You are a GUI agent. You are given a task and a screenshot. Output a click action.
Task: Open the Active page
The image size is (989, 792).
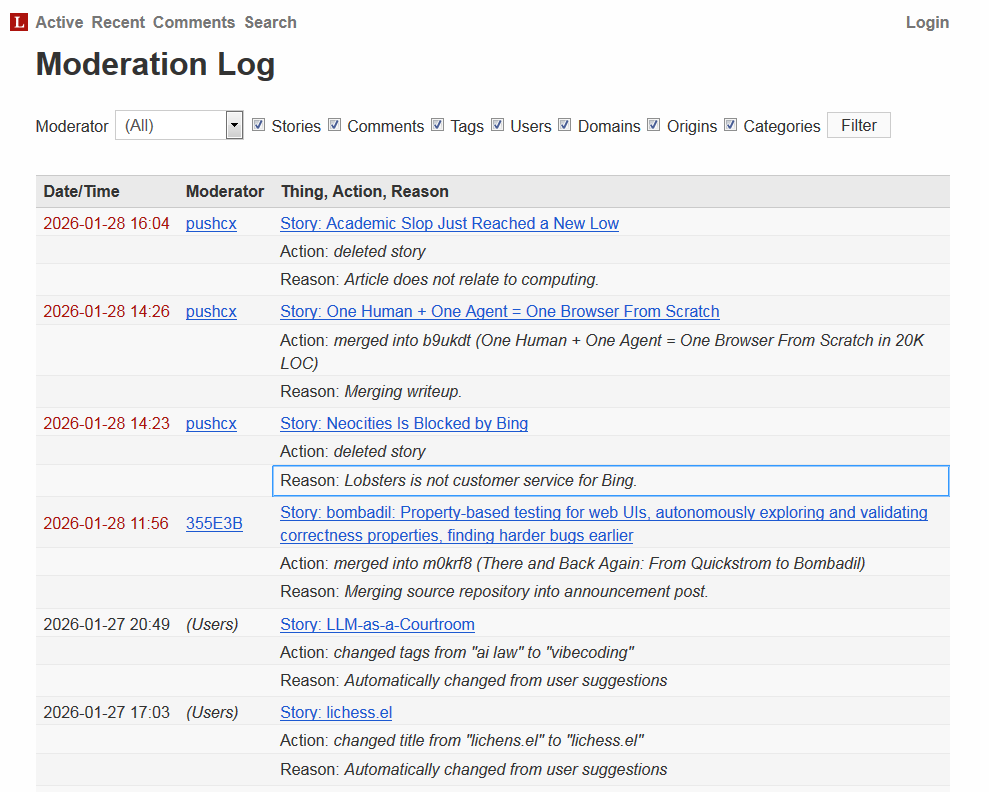[x=59, y=22]
